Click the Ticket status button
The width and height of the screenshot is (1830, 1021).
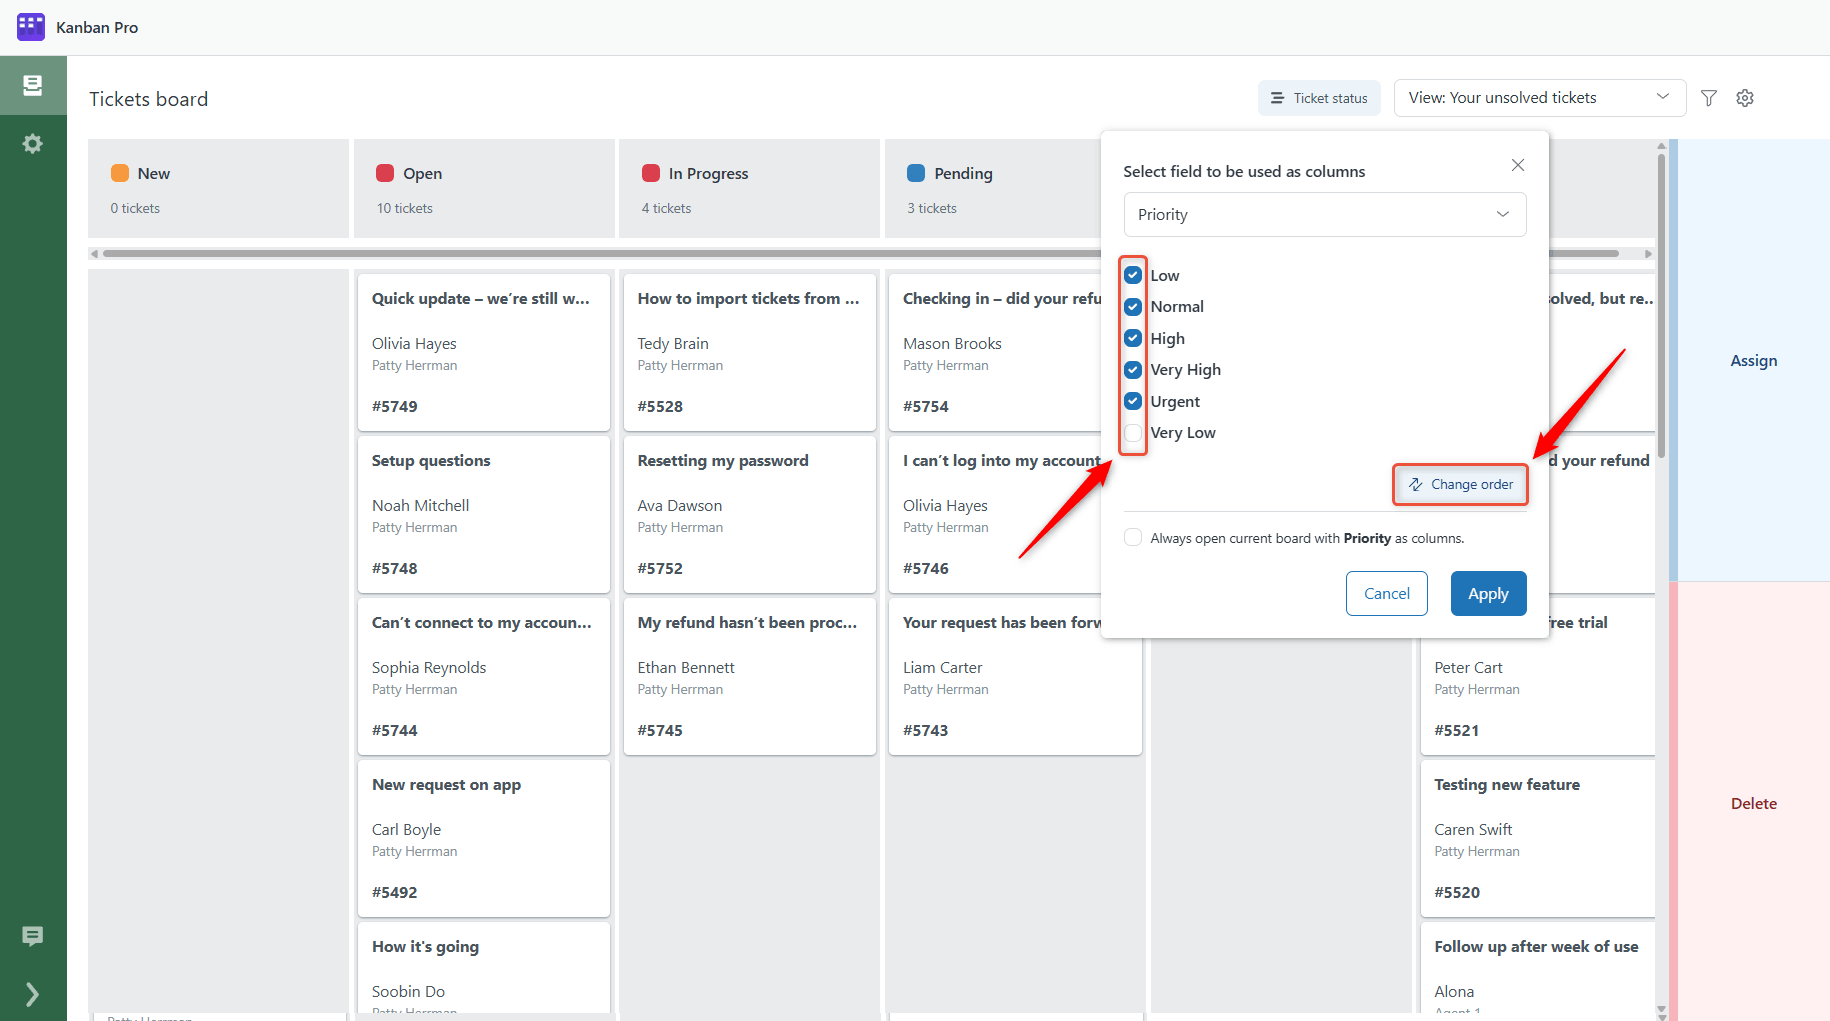pyautogui.click(x=1318, y=97)
